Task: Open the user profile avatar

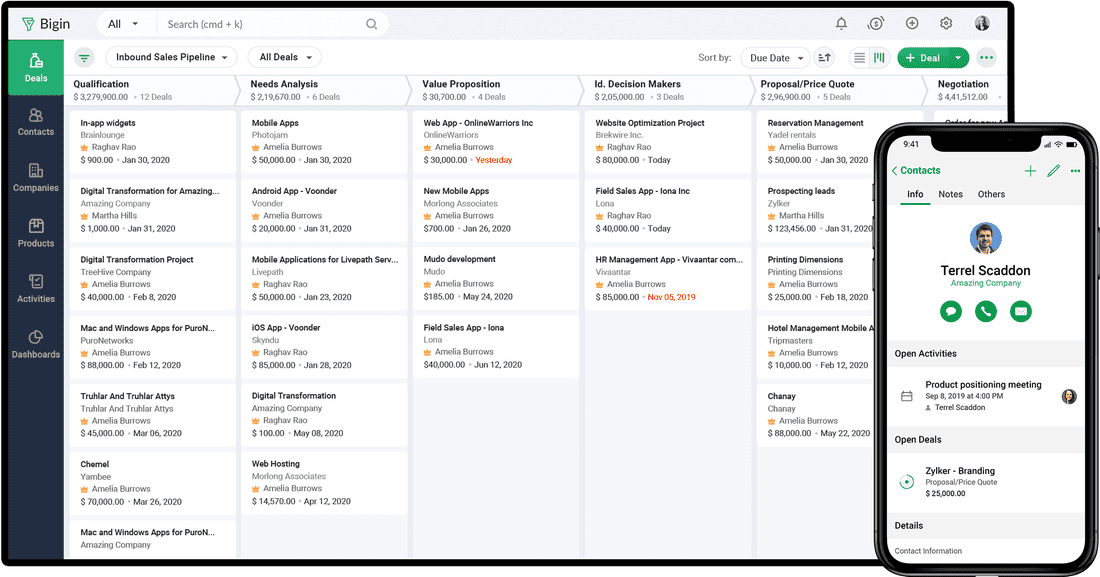Action: coord(982,23)
